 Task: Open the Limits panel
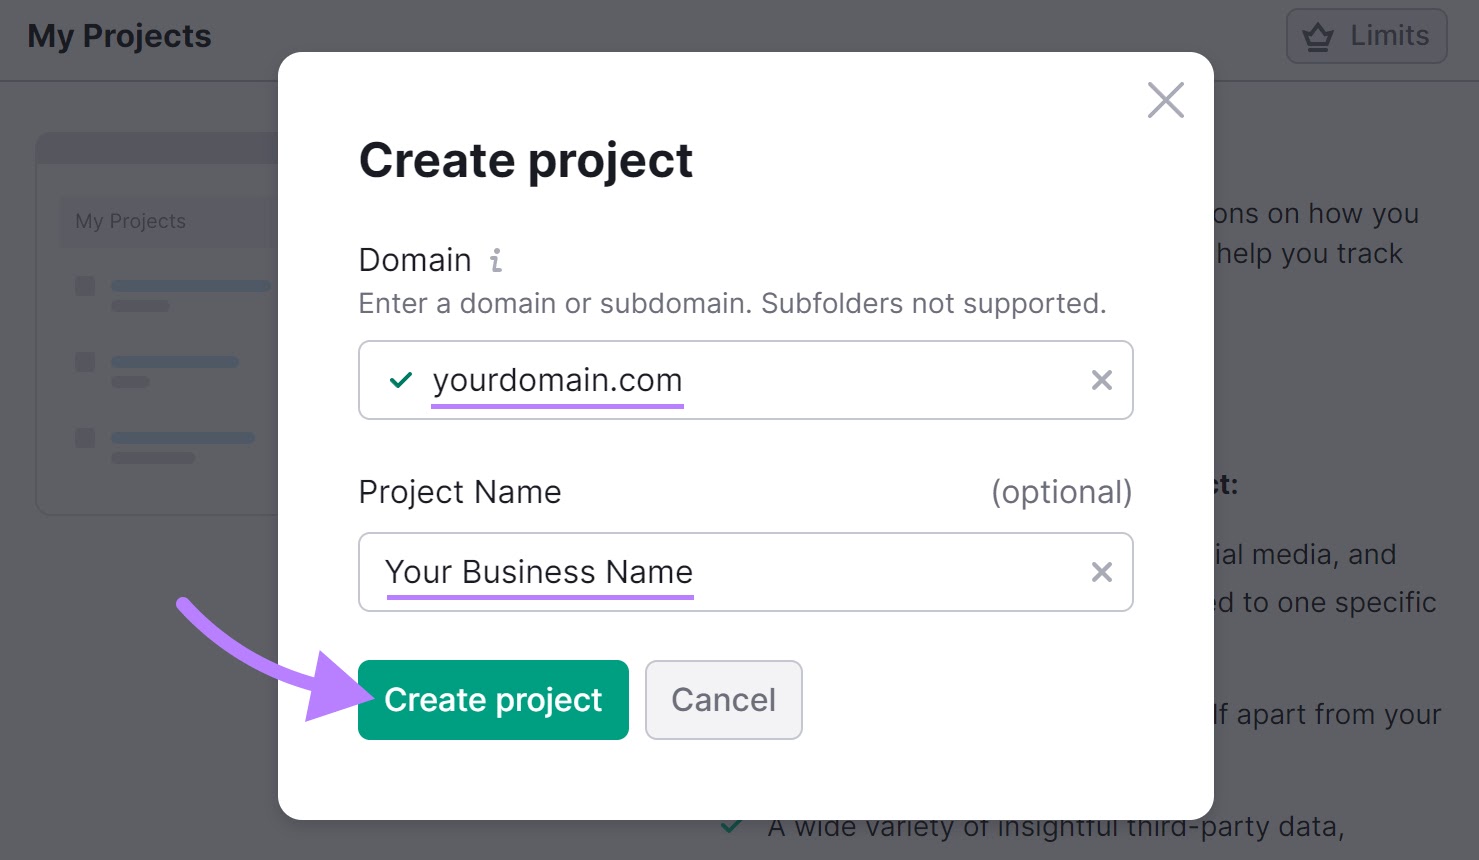(x=1366, y=35)
